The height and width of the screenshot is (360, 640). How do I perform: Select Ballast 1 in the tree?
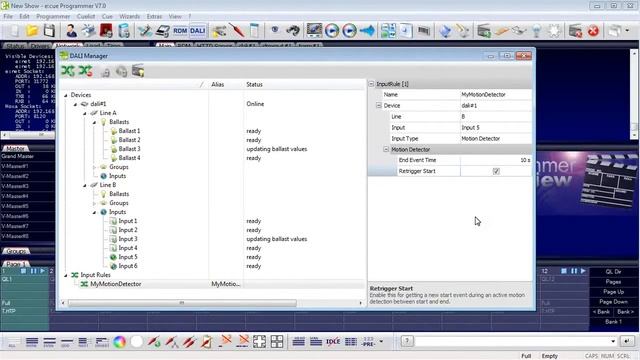click(129, 131)
